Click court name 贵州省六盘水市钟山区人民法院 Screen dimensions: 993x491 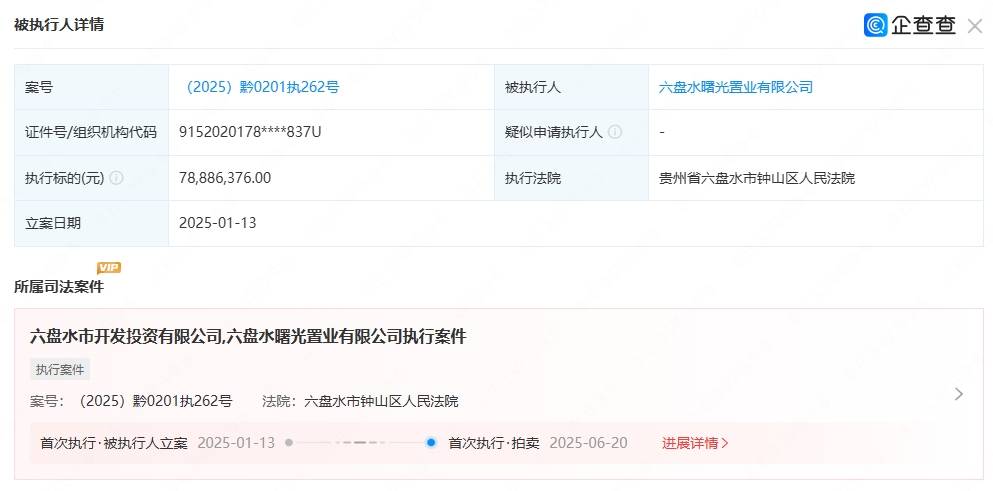coord(757,178)
